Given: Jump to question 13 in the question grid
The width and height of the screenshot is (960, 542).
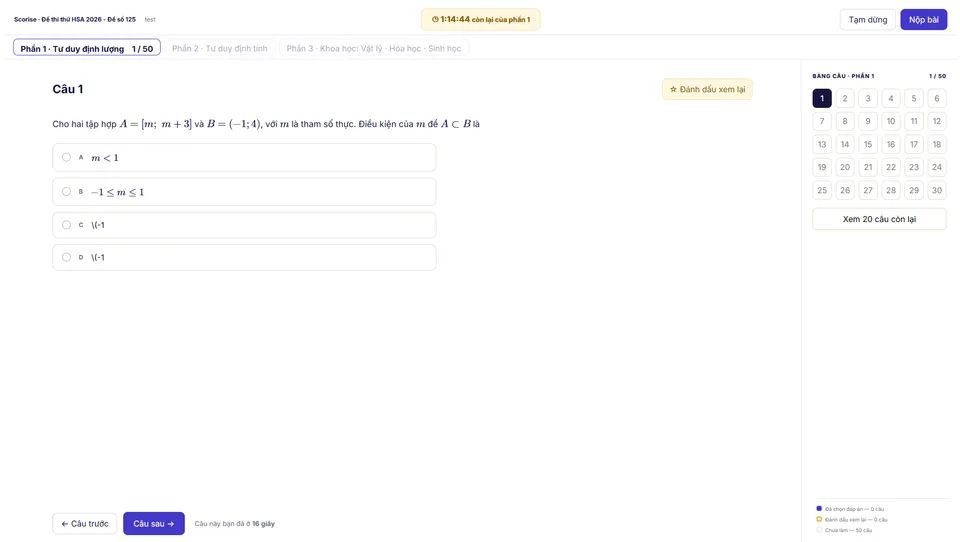Looking at the screenshot, I should (822, 144).
